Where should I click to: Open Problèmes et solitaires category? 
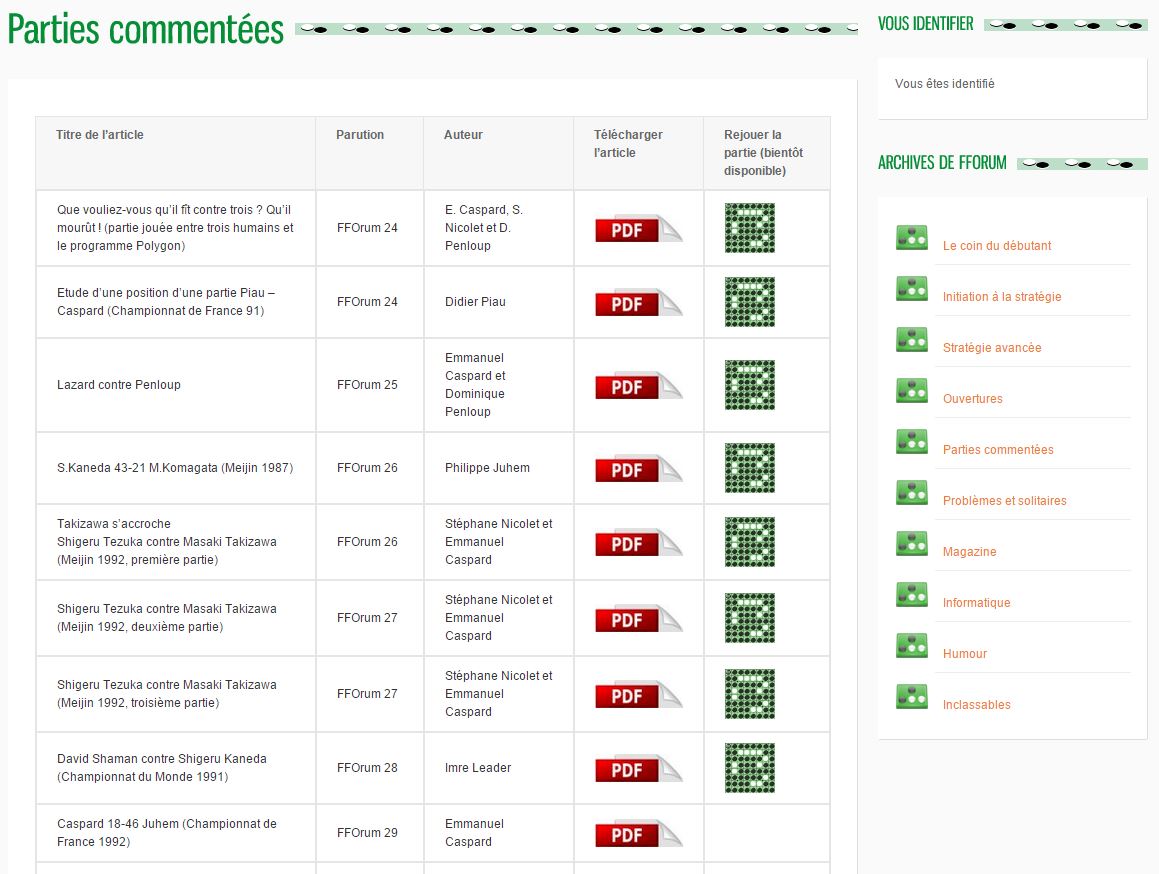[x=1004, y=501]
